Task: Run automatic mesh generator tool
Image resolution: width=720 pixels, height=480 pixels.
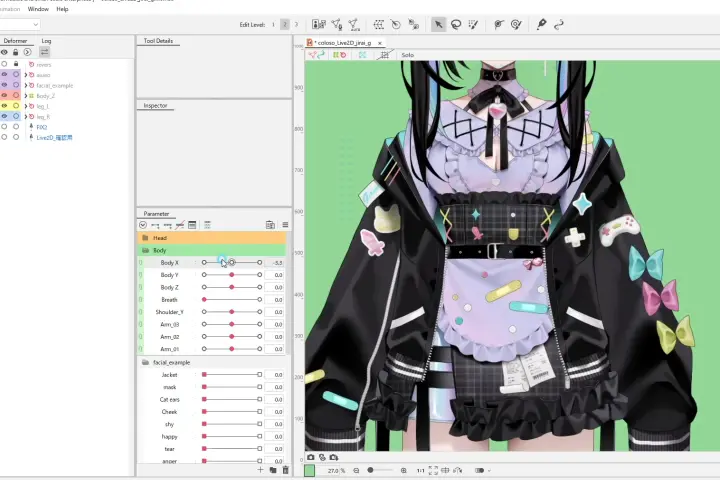Action: pos(354,24)
